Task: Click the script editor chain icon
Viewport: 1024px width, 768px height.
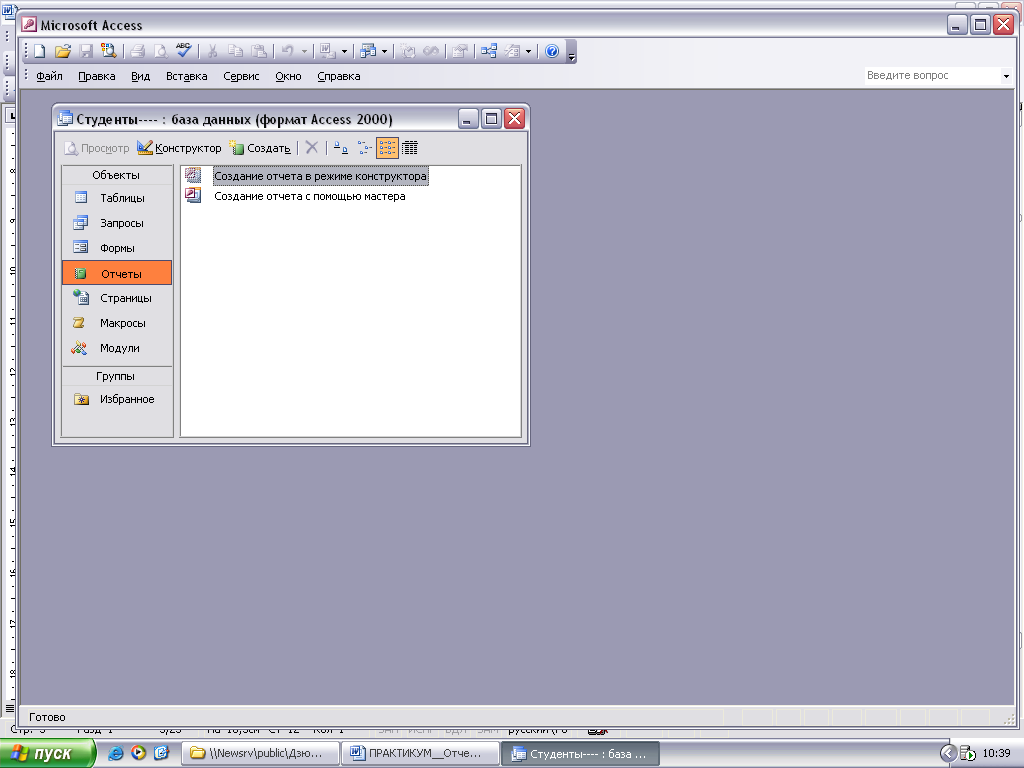Action: 431,51
